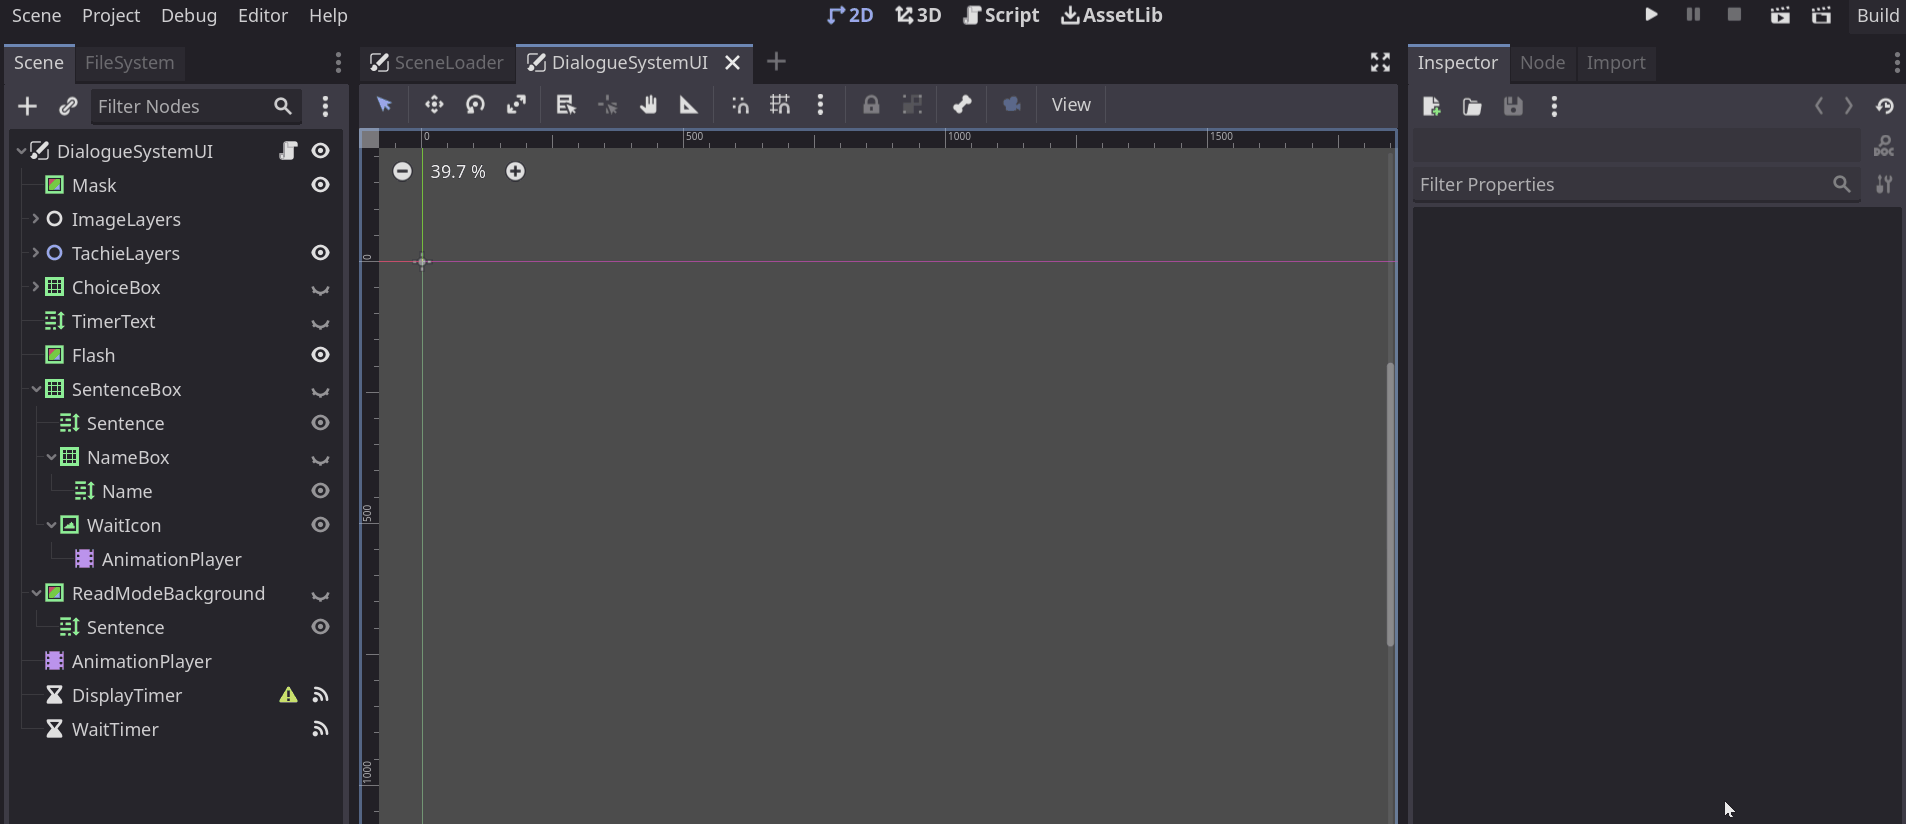Load a resource with Inspector folder icon
Image resolution: width=1906 pixels, height=824 pixels.
pyautogui.click(x=1472, y=107)
